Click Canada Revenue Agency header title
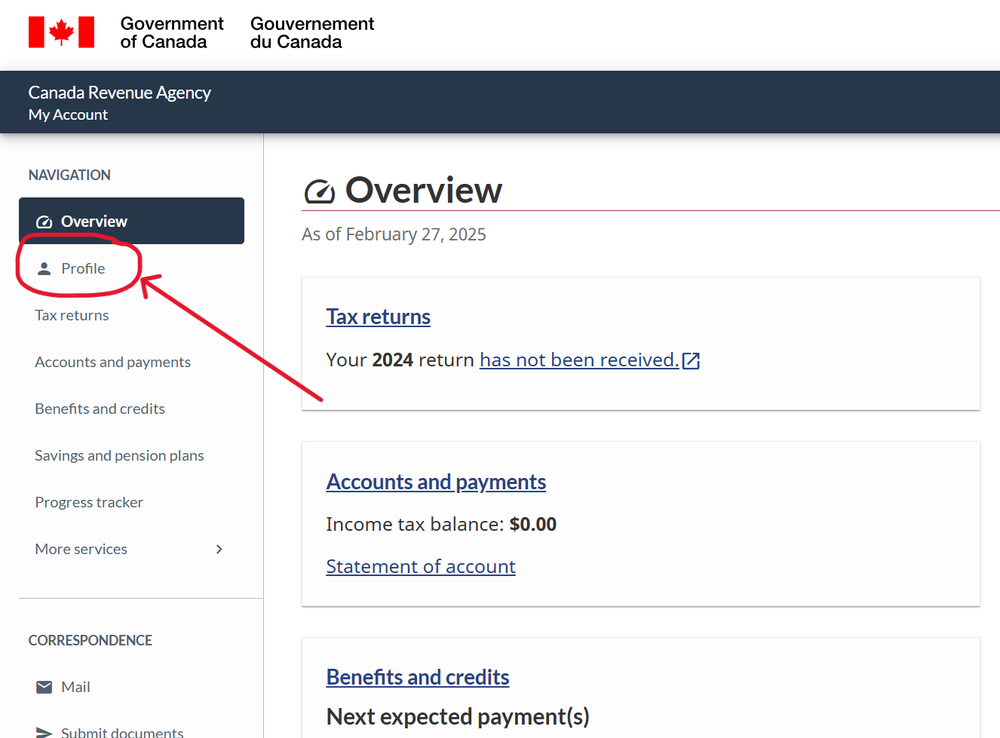Viewport: 1000px width, 738px height. coord(119,92)
